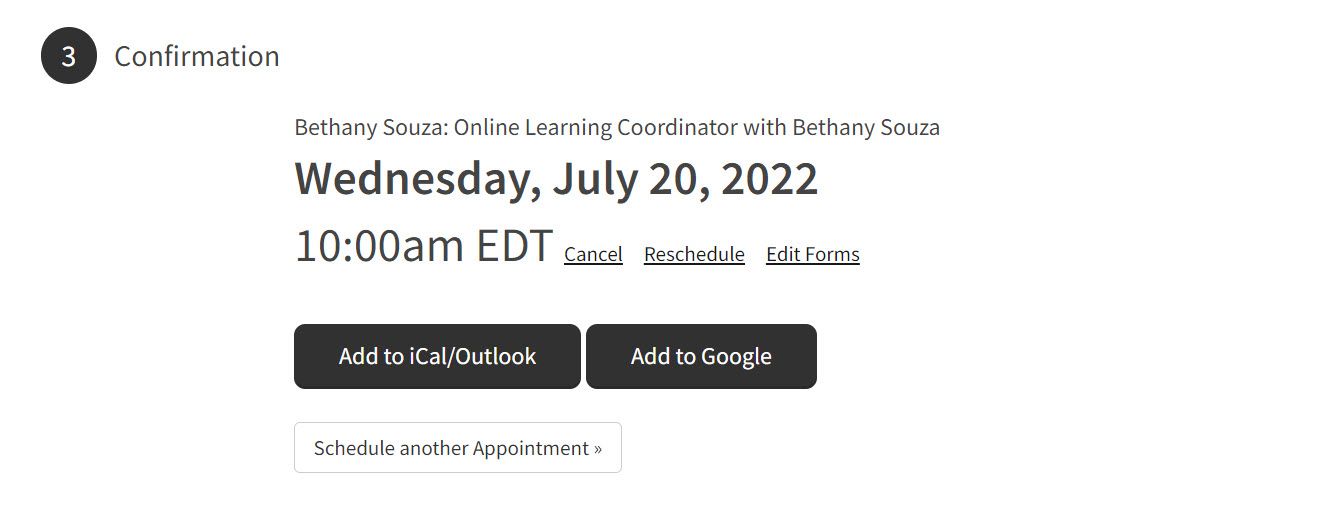Click 'with Bethany Souza' at the title's end

click(x=841, y=128)
